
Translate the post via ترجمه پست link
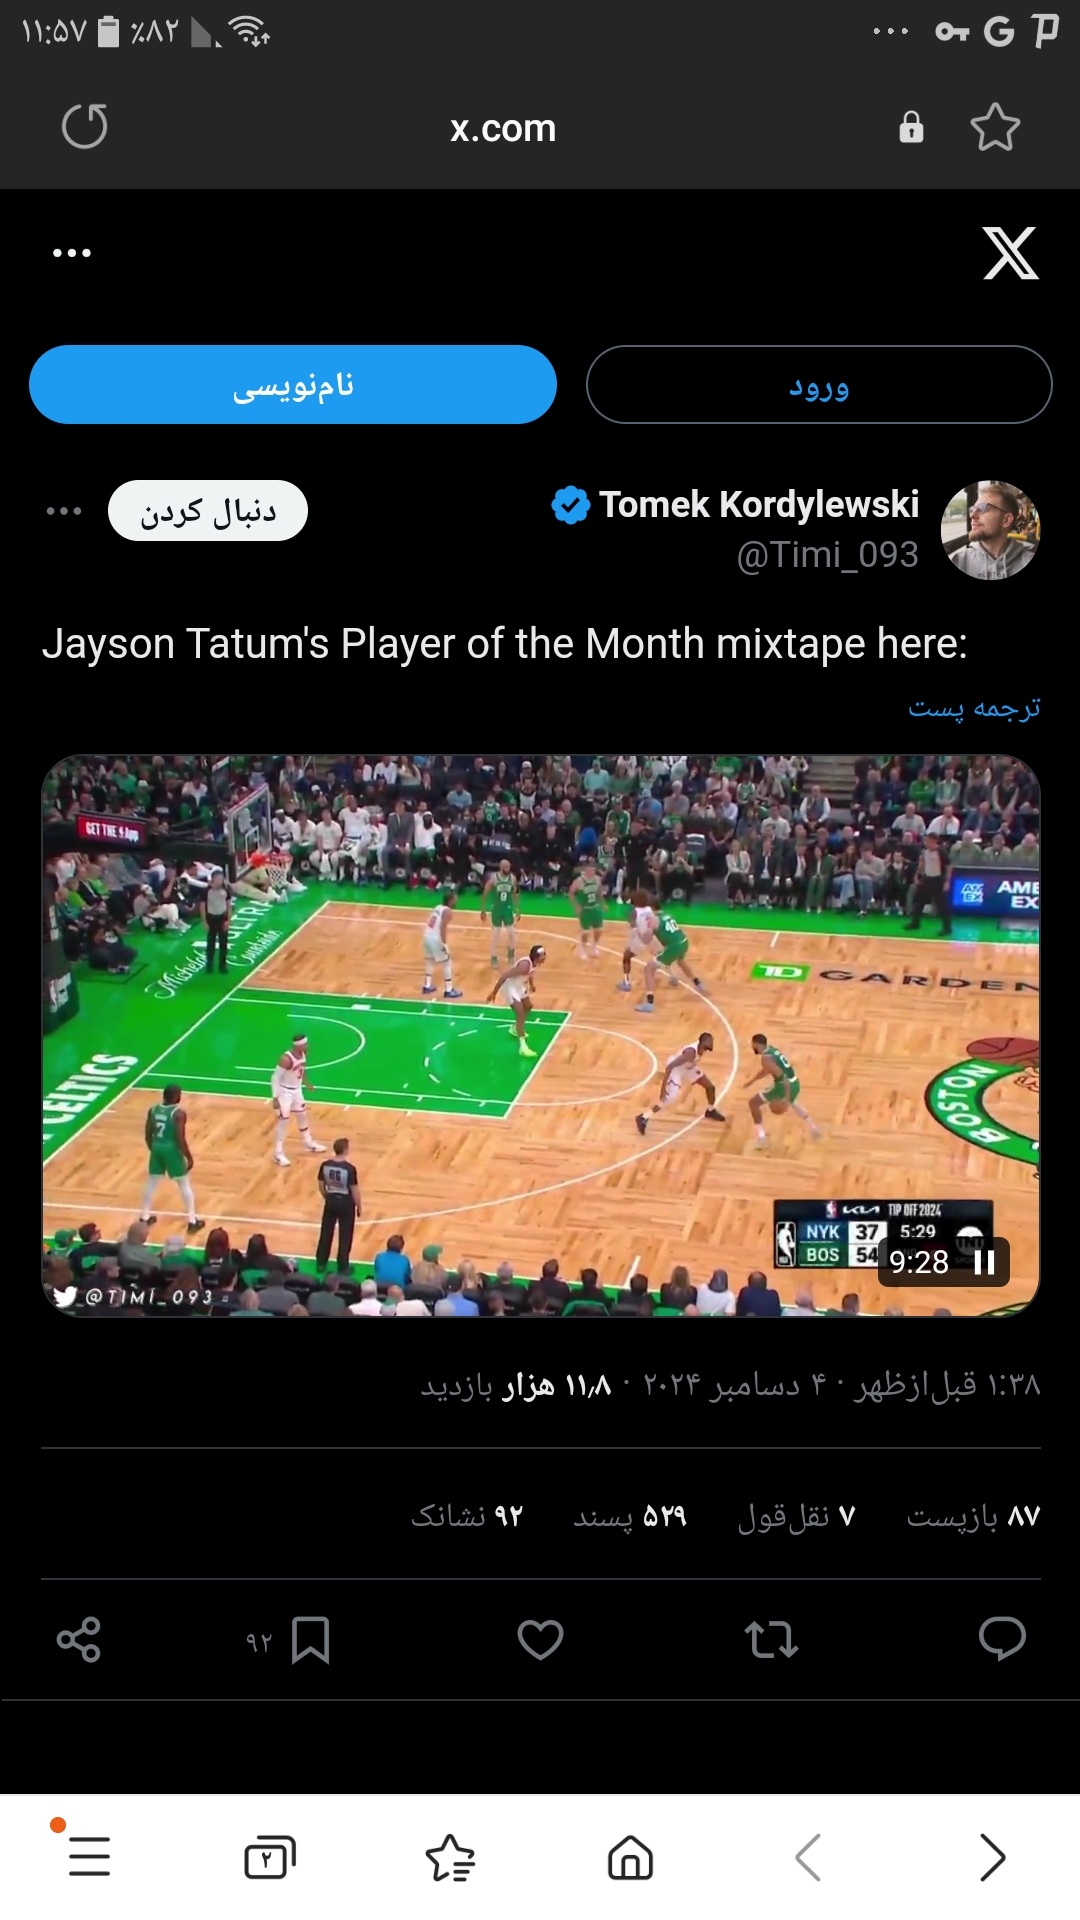click(x=974, y=708)
